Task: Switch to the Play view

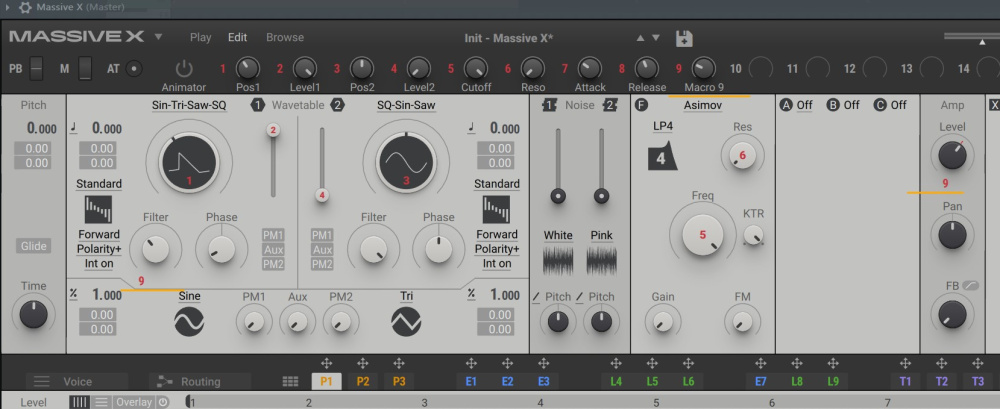Action: tap(200, 38)
